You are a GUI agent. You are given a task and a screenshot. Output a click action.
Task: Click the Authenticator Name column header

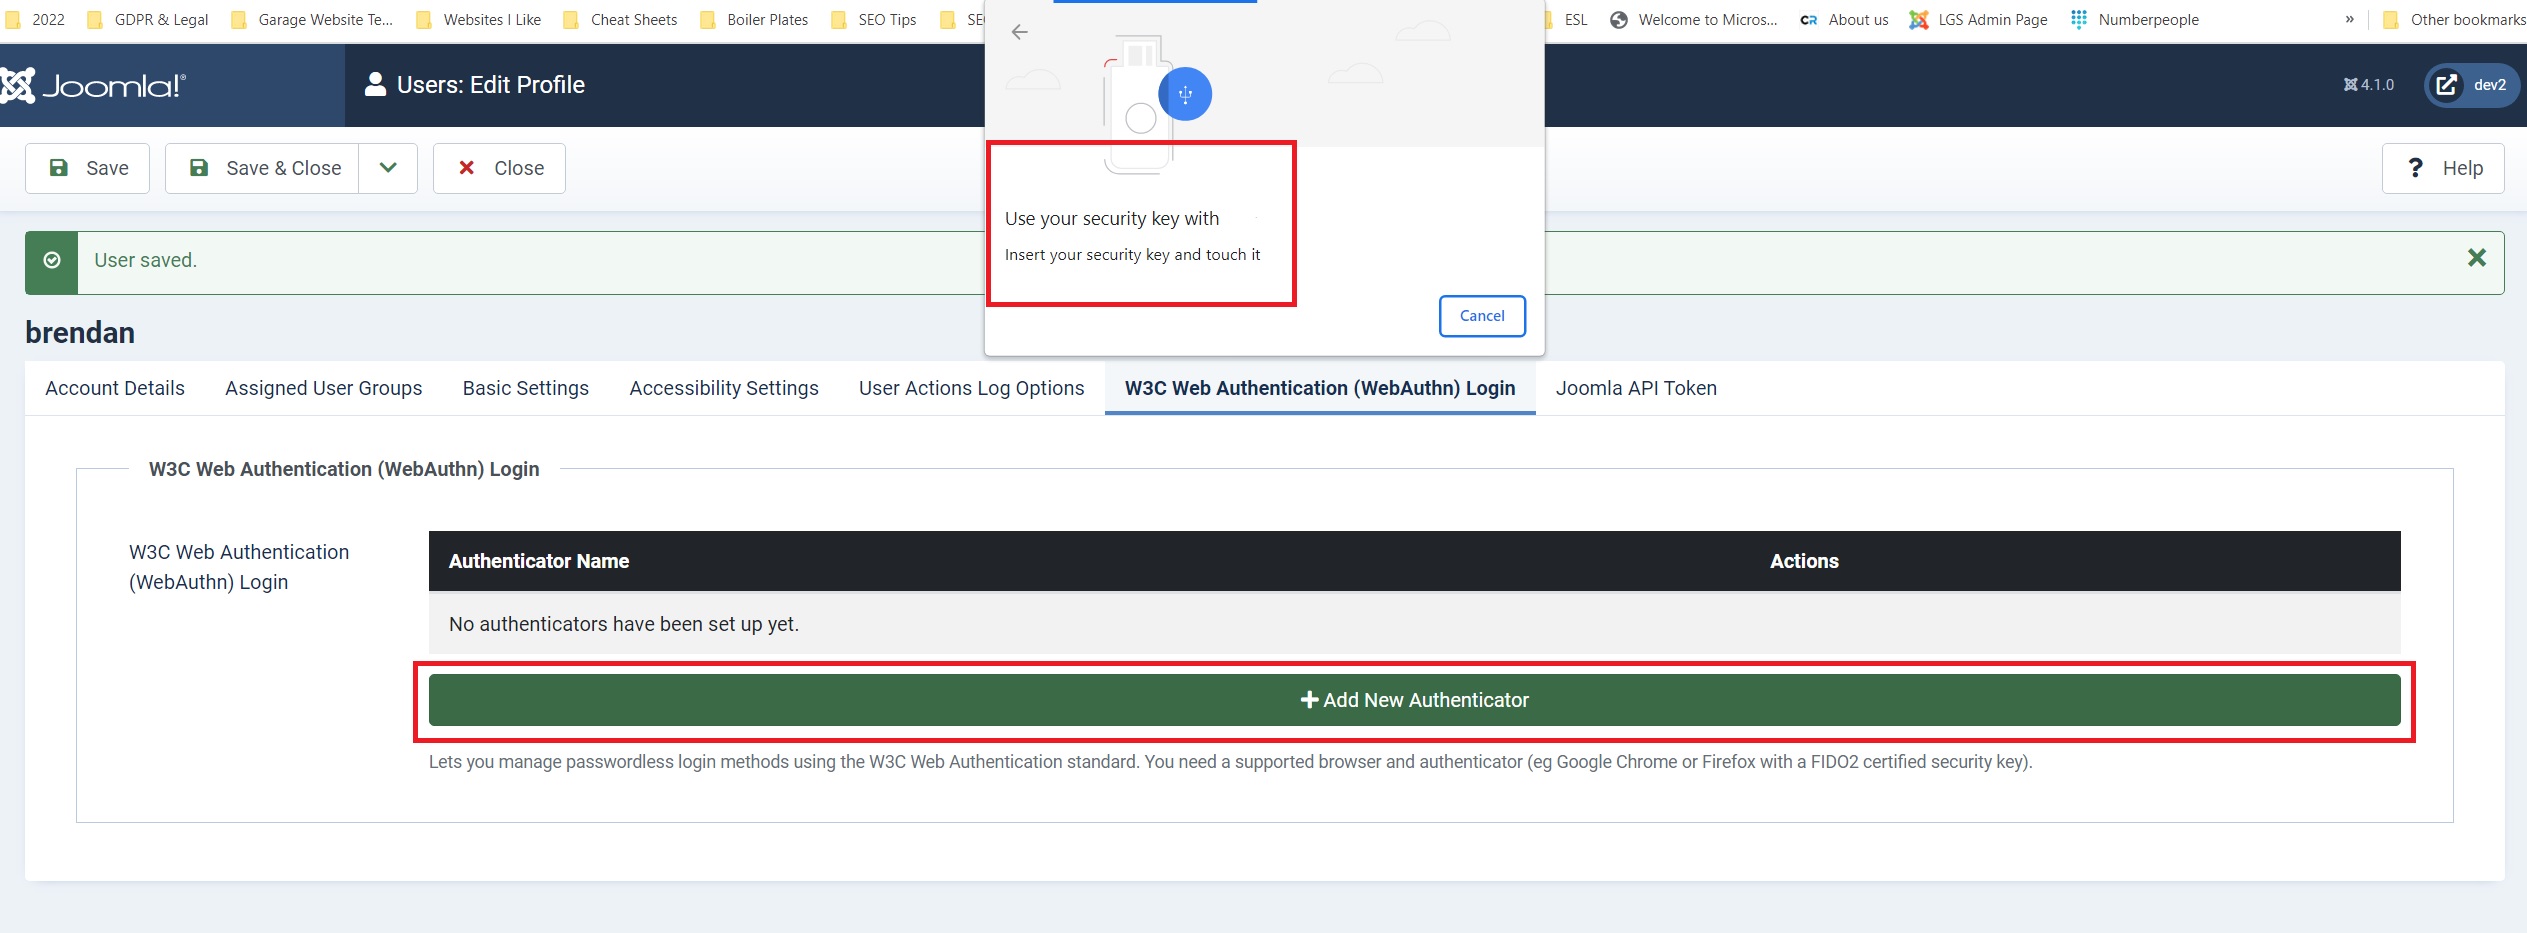538,561
